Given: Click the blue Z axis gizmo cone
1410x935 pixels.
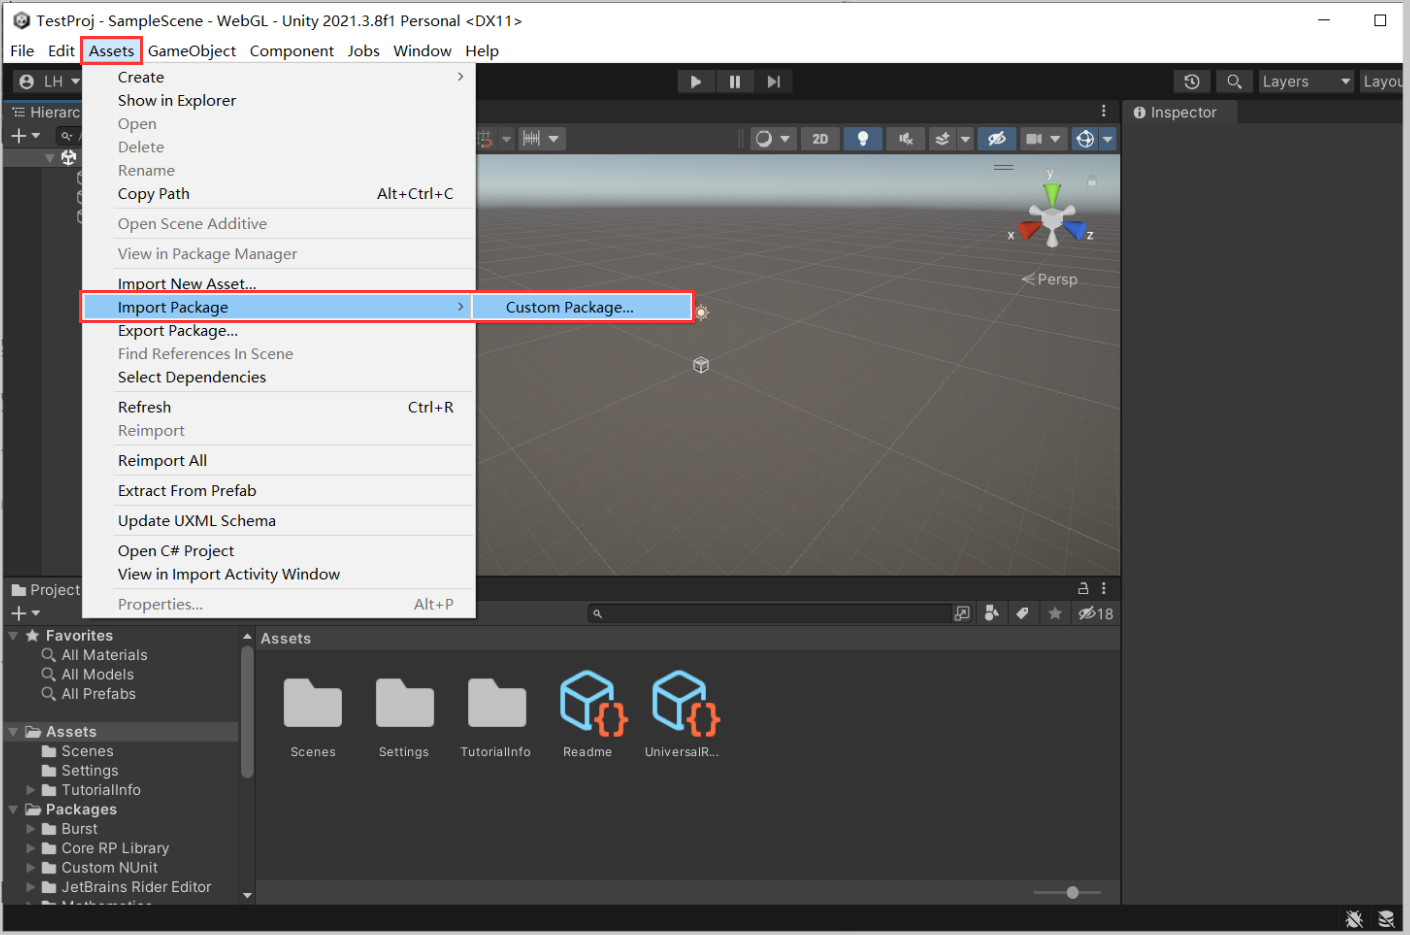Looking at the screenshot, I should click(x=1075, y=230).
